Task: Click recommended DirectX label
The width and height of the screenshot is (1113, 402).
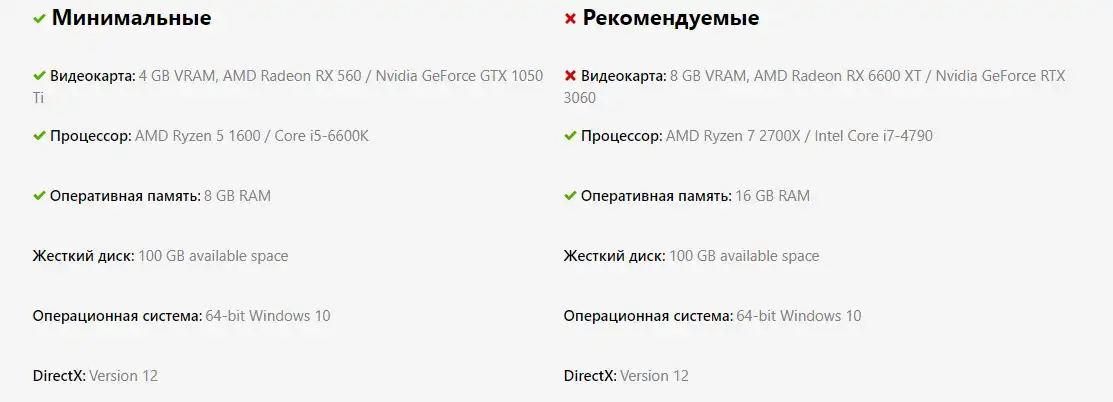Action: click(x=591, y=376)
